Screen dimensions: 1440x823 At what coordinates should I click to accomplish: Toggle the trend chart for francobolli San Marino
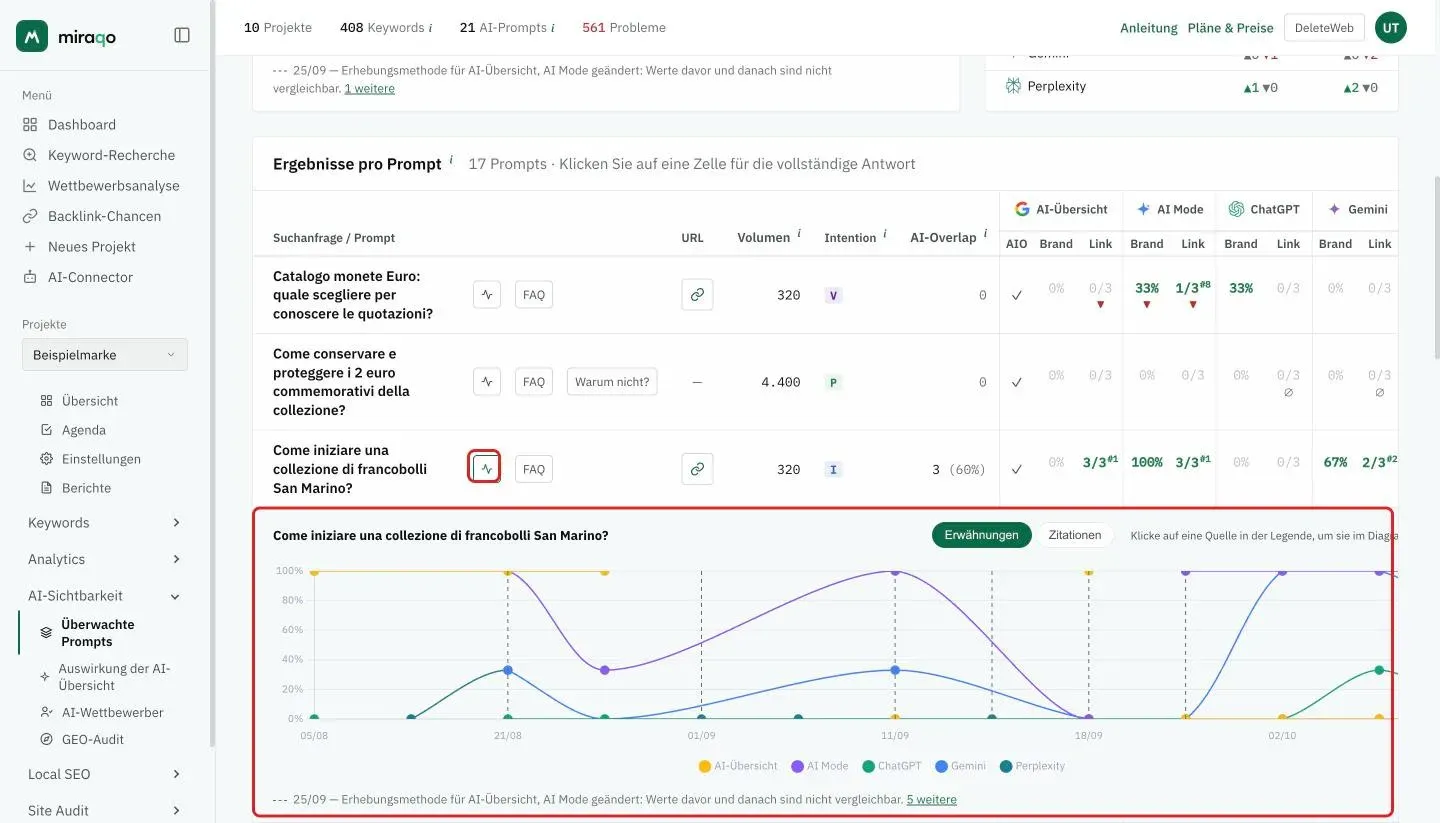click(485, 468)
